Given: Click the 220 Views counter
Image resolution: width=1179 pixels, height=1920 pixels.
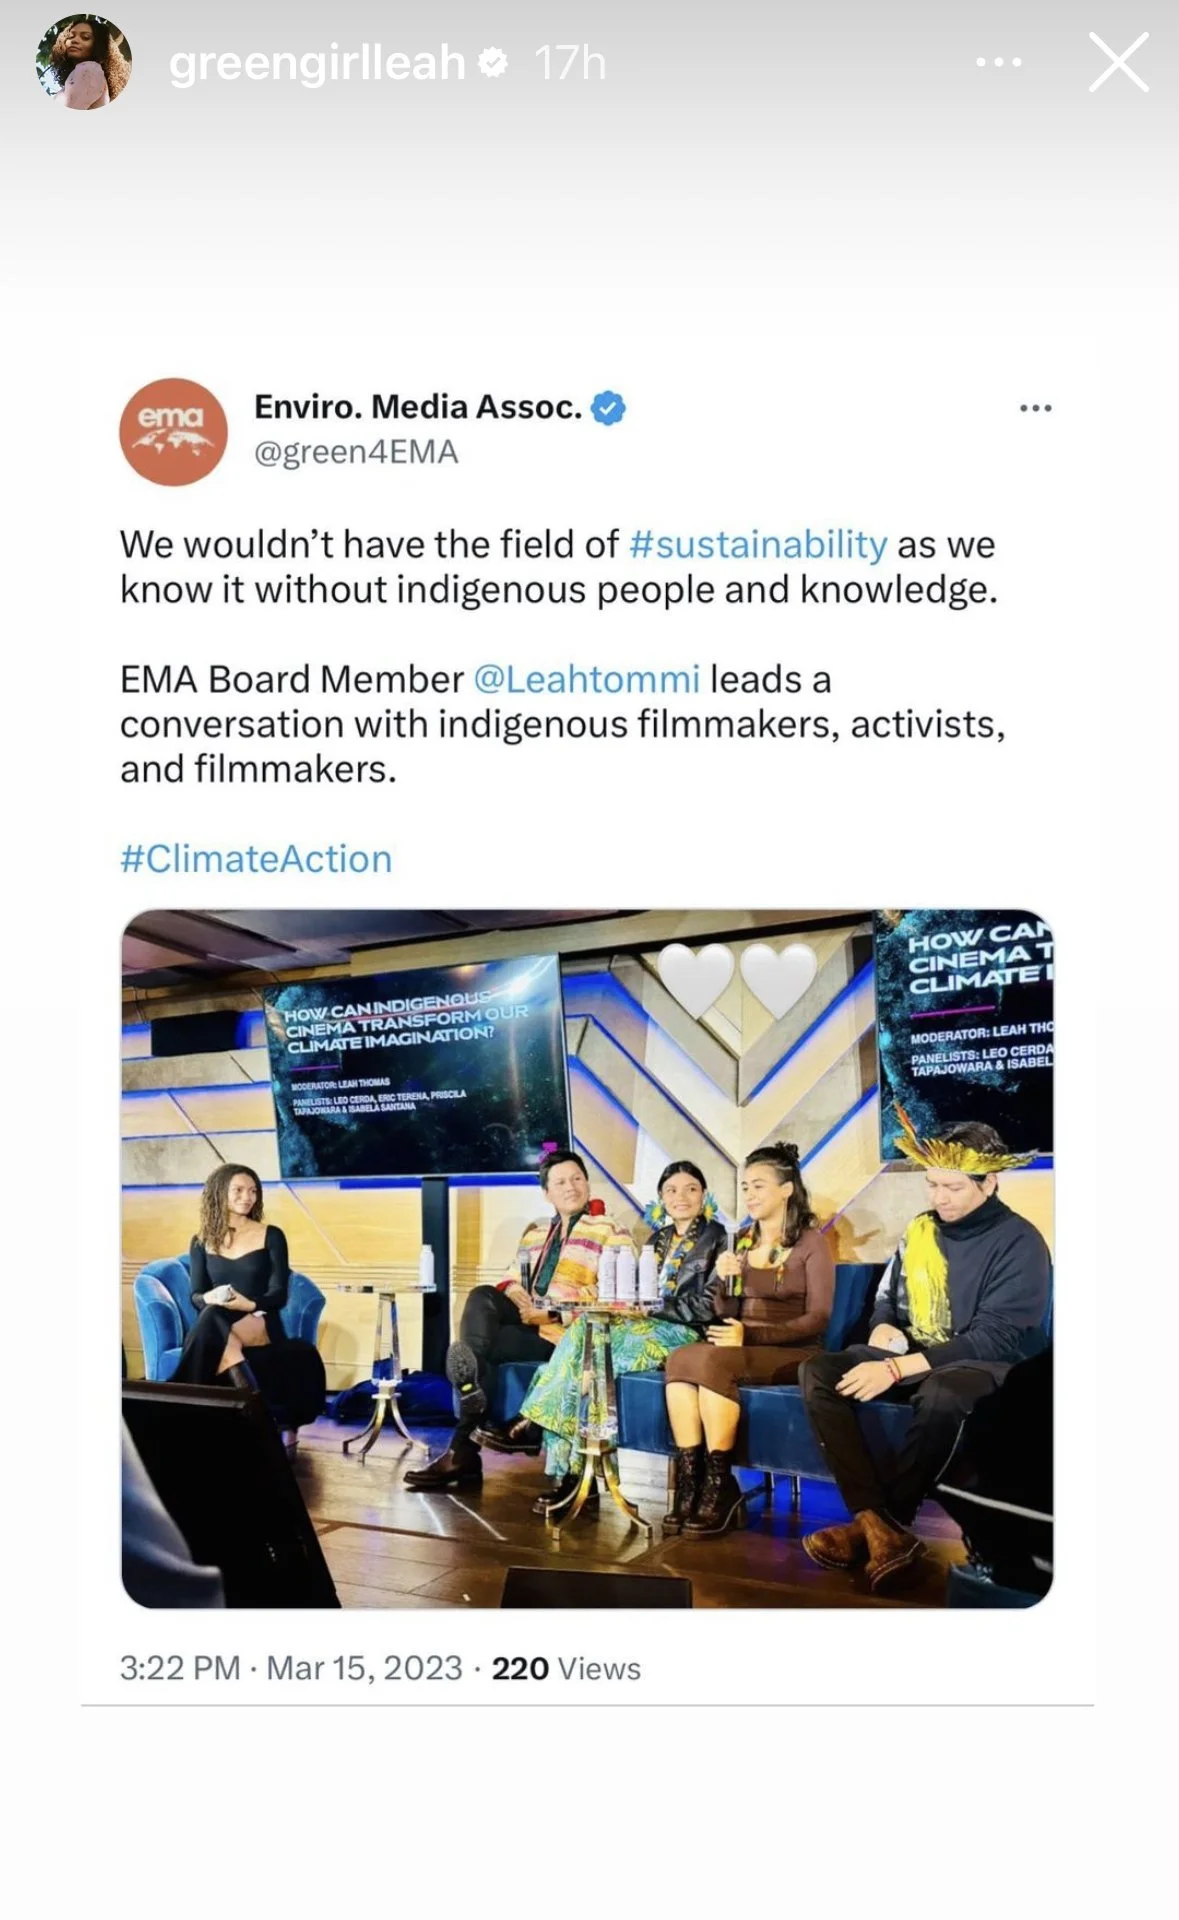Looking at the screenshot, I should 566,1668.
